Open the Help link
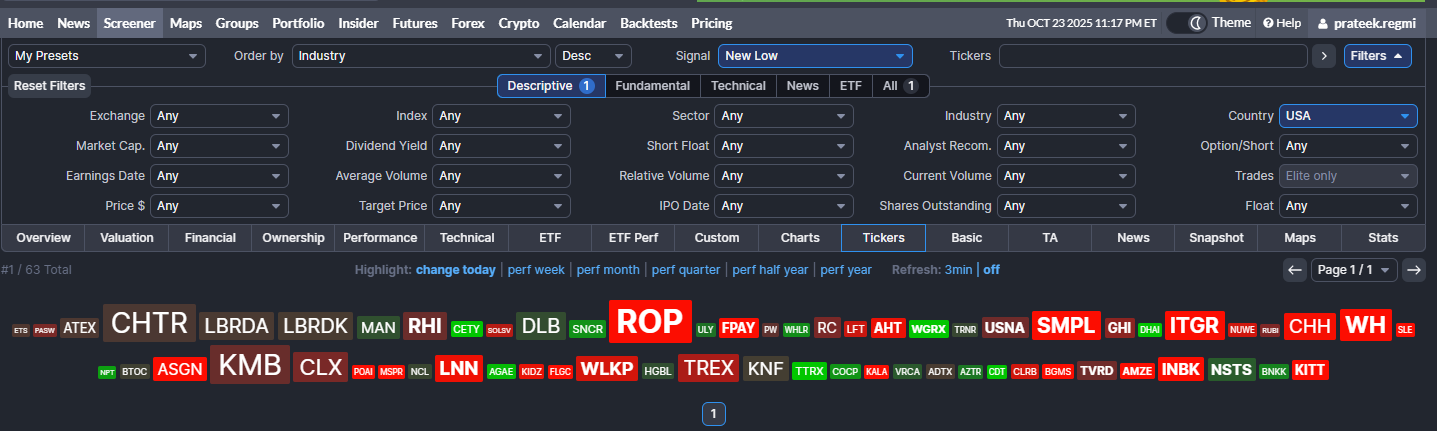 (x=1282, y=23)
